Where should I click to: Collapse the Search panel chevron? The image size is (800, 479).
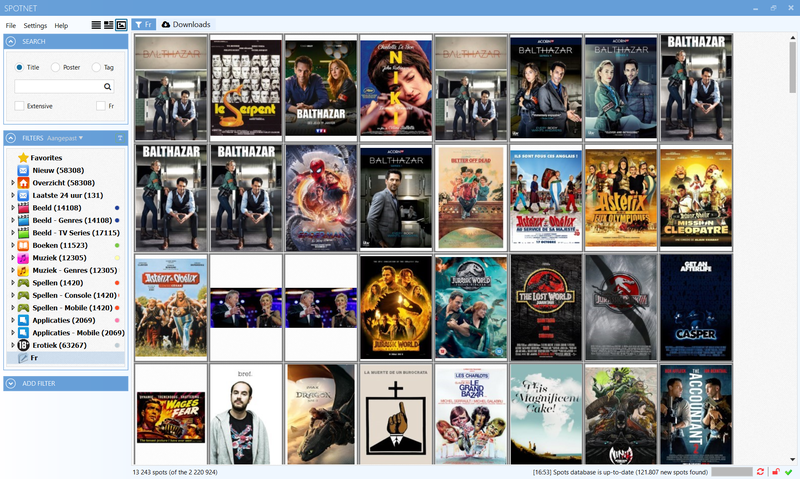click(x=11, y=41)
